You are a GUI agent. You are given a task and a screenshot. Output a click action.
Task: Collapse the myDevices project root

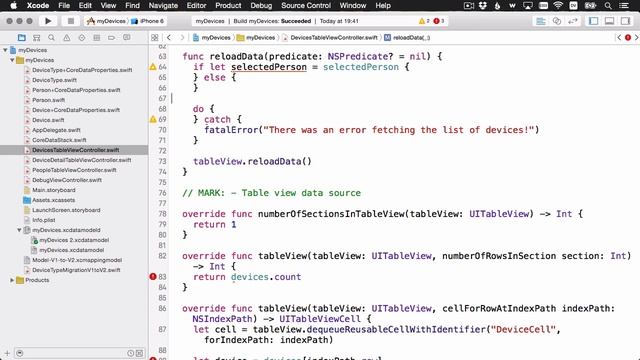pyautogui.click(x=5, y=50)
